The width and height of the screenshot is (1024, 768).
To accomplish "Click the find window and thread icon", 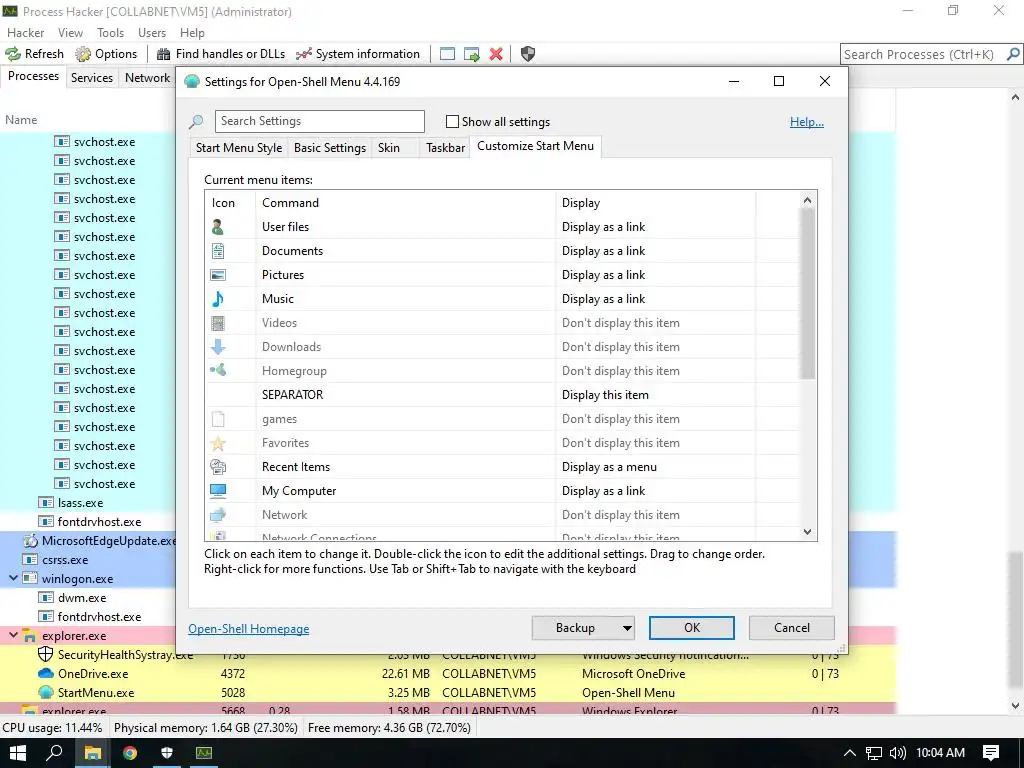I will click(472, 54).
